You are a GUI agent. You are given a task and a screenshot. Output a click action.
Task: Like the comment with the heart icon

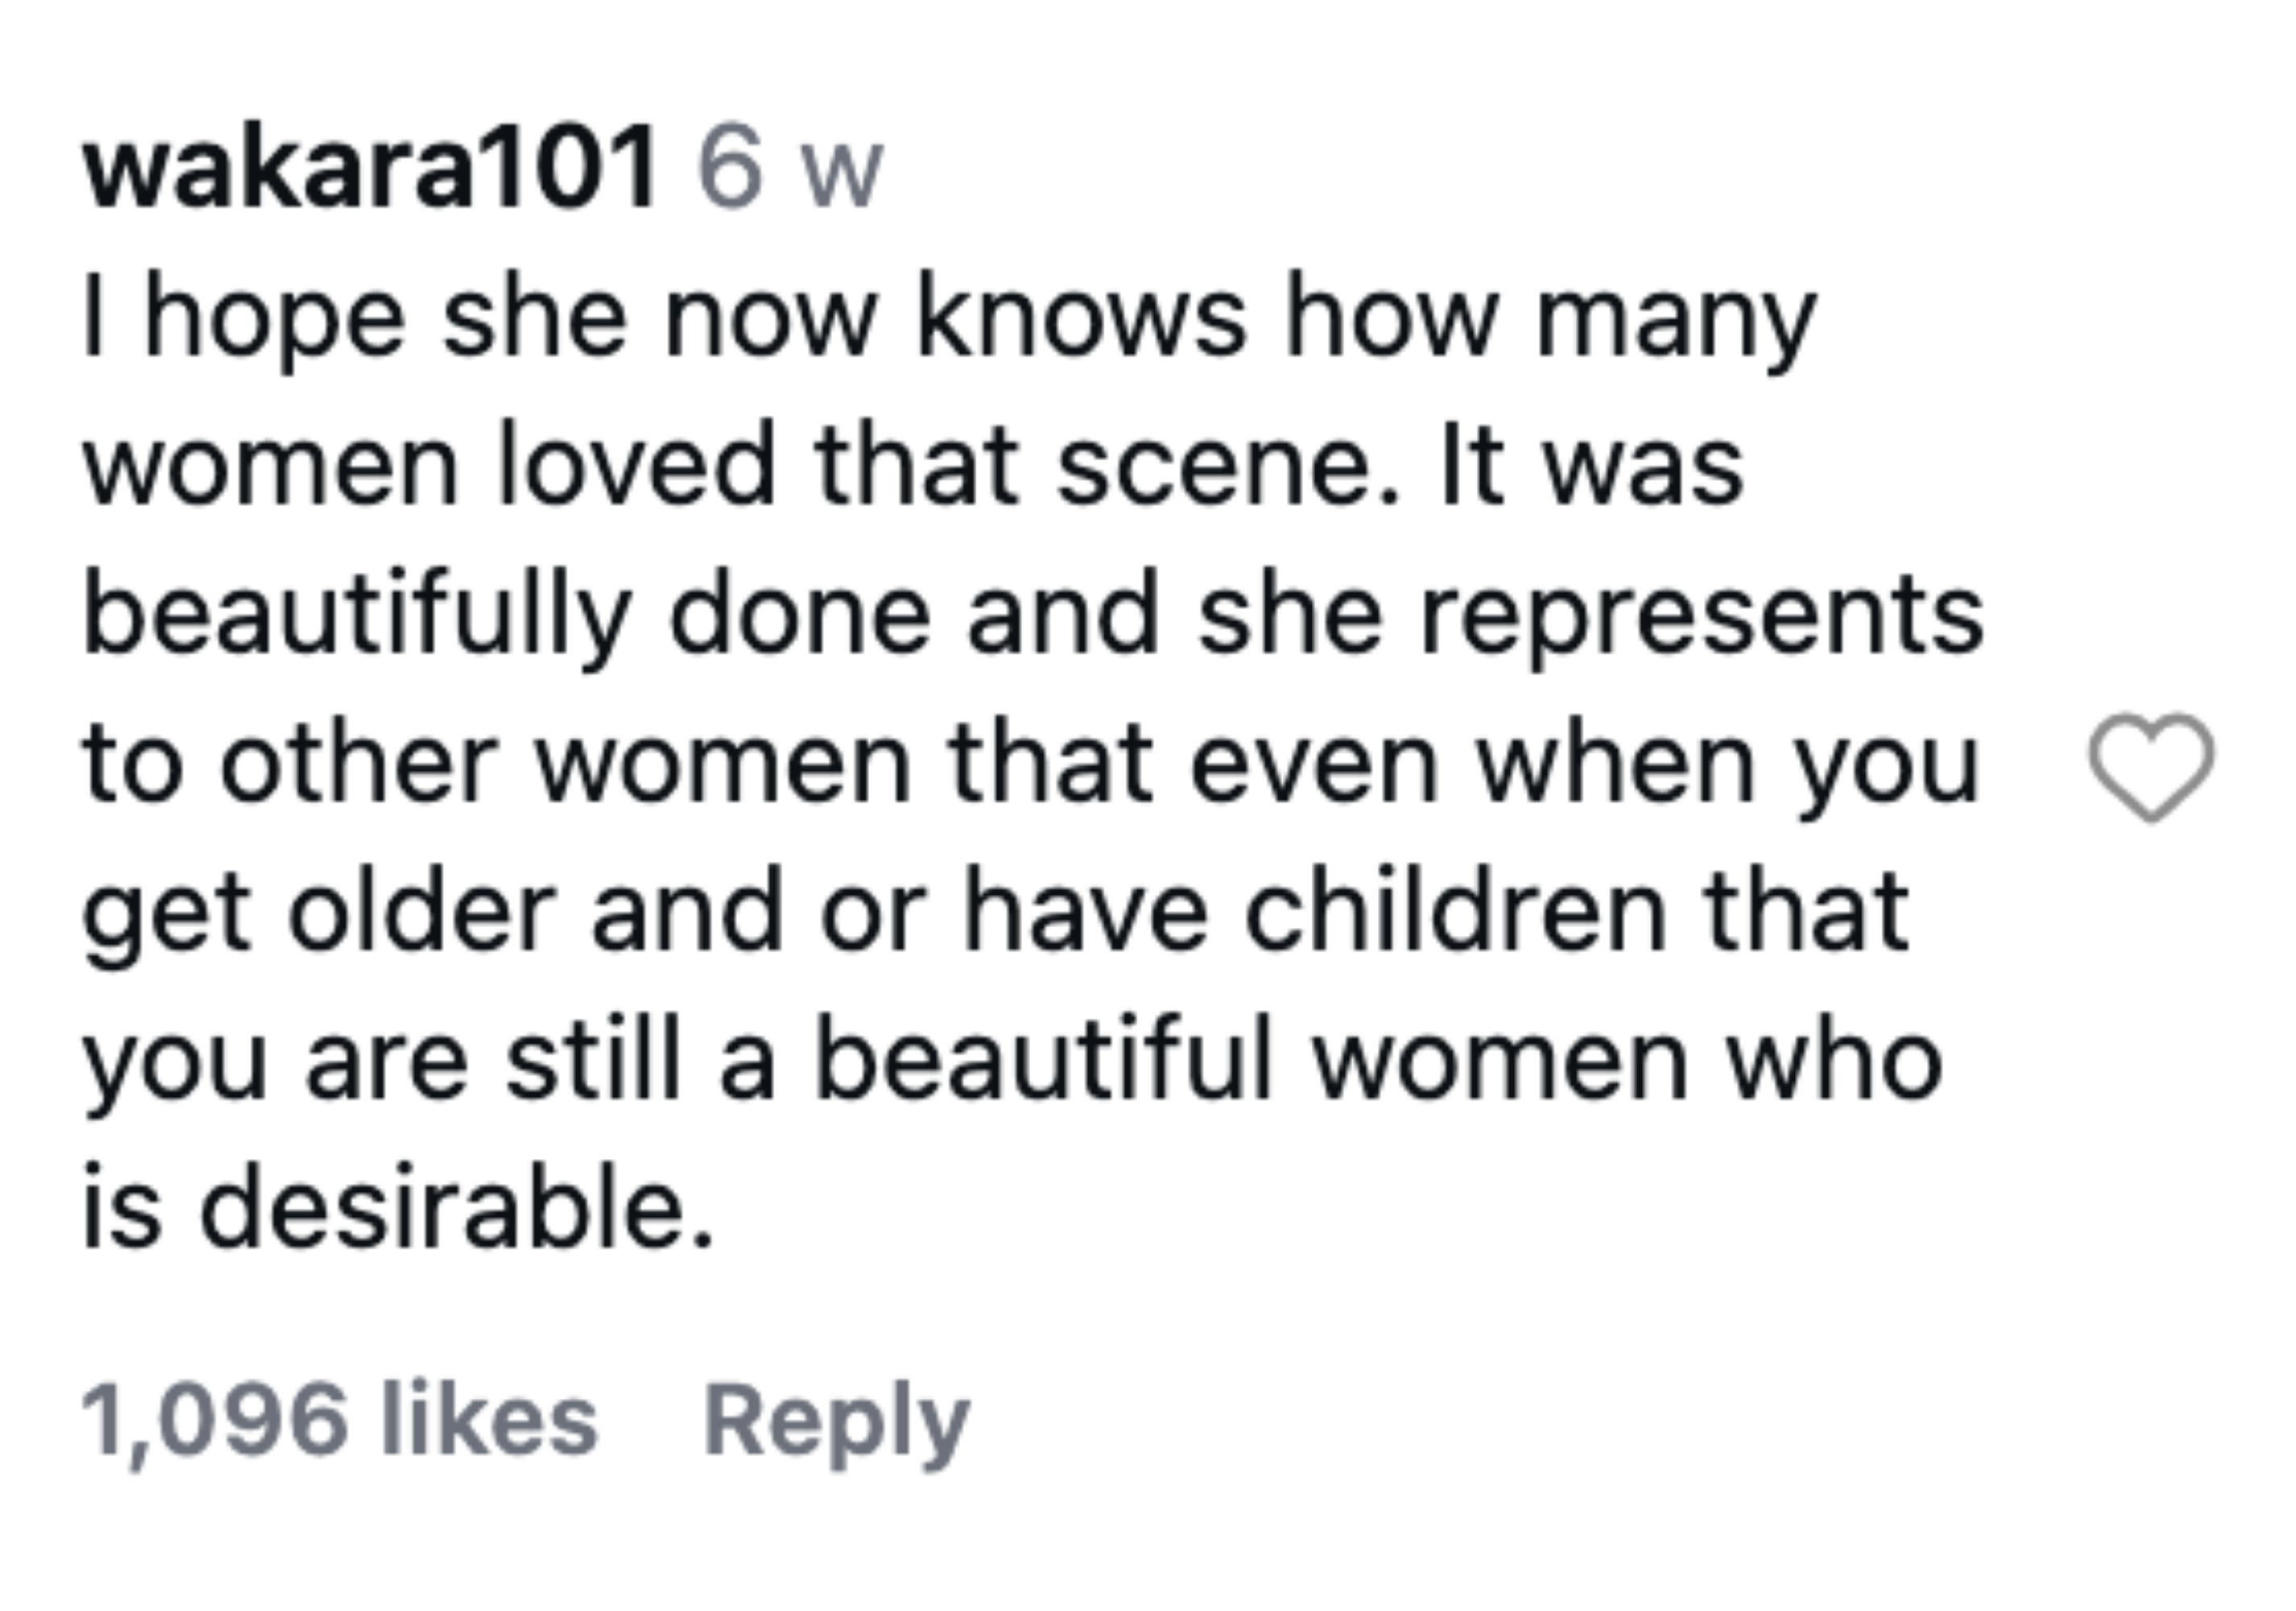tap(2151, 767)
